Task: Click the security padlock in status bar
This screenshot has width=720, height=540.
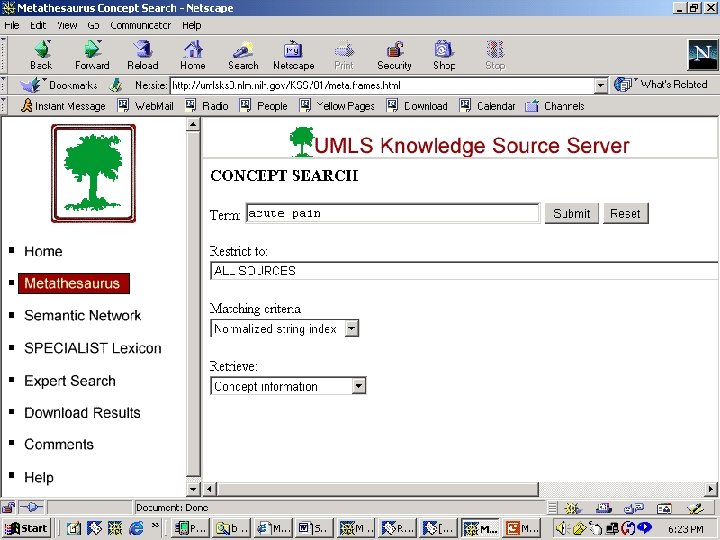Action: pyautogui.click(x=8, y=507)
